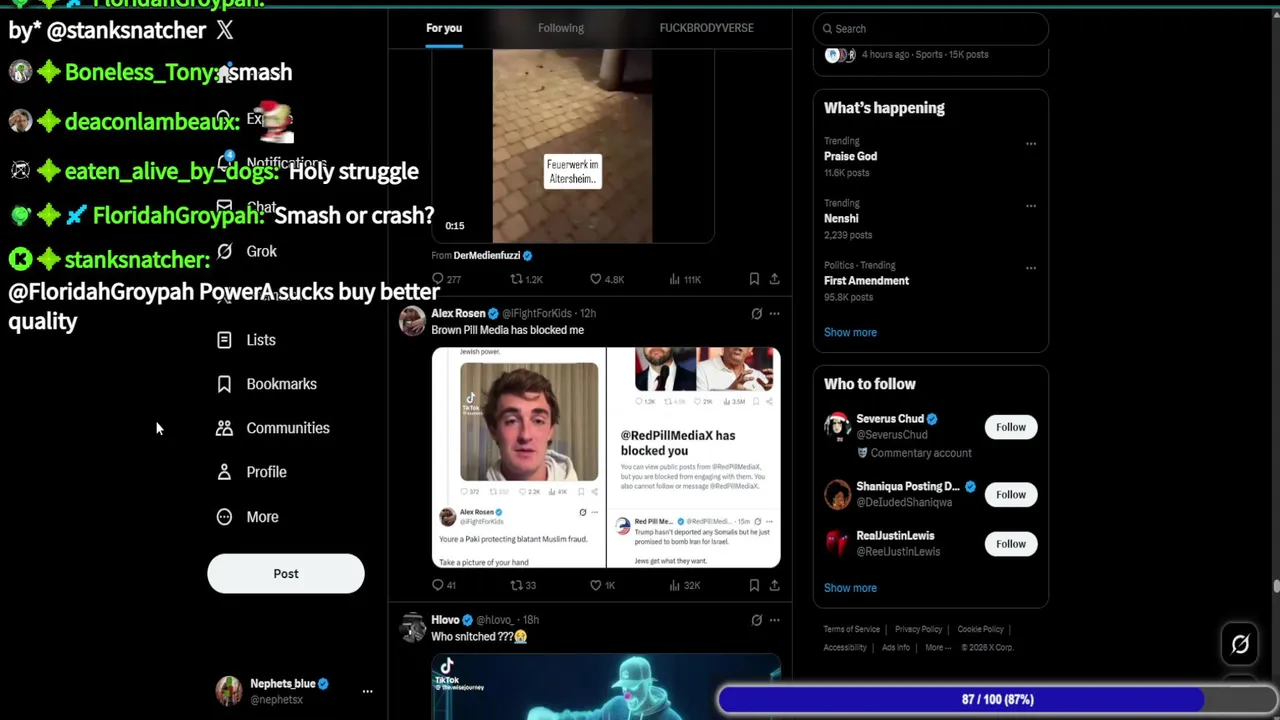This screenshot has height=720, width=1280.
Task: Open Alex Rosen's profile avatar
Action: click(412, 321)
